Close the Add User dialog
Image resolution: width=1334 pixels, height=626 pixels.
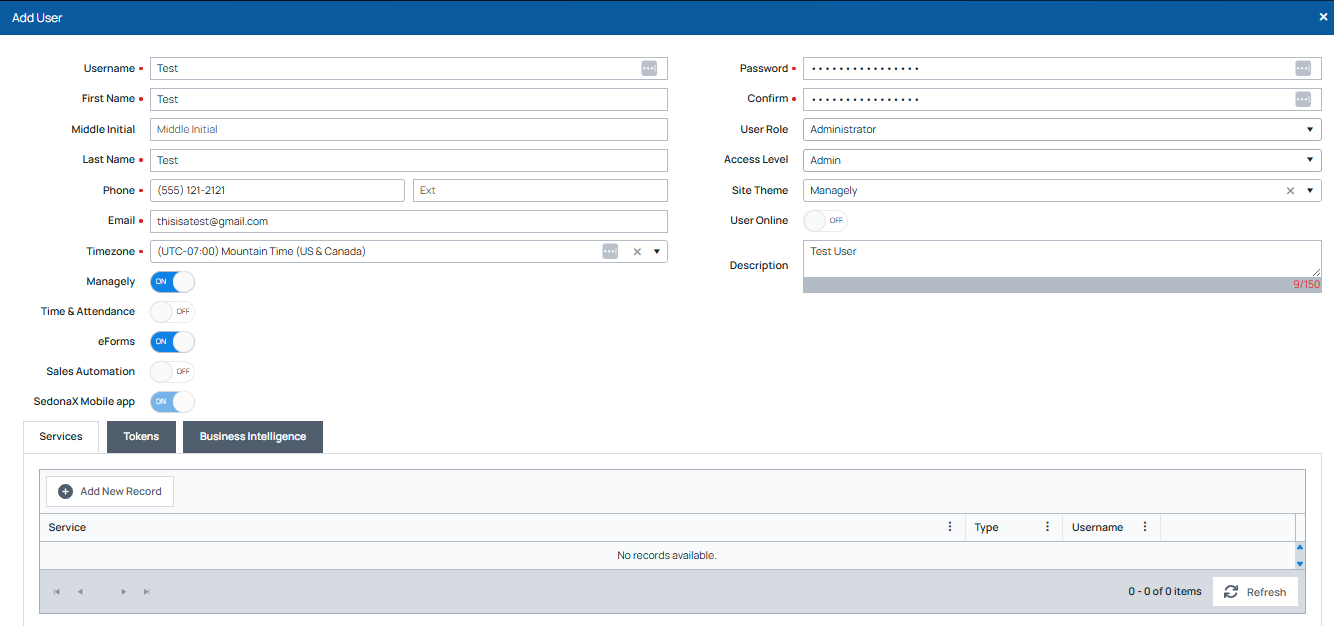pos(1323,17)
